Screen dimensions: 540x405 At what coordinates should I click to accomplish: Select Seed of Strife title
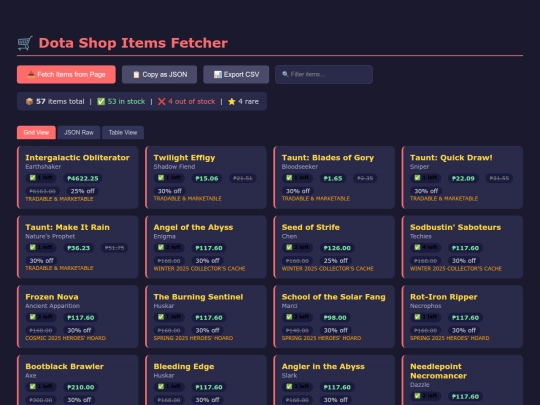311,227
